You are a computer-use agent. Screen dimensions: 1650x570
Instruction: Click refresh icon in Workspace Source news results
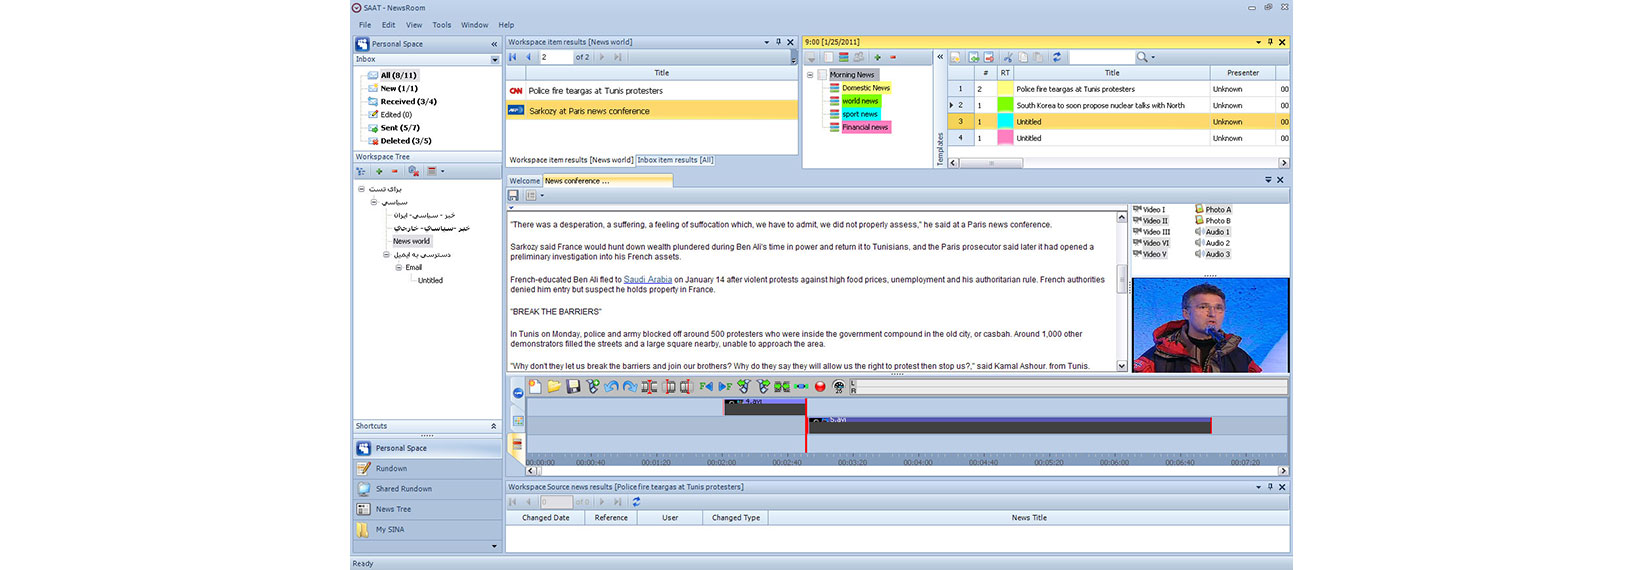point(636,502)
